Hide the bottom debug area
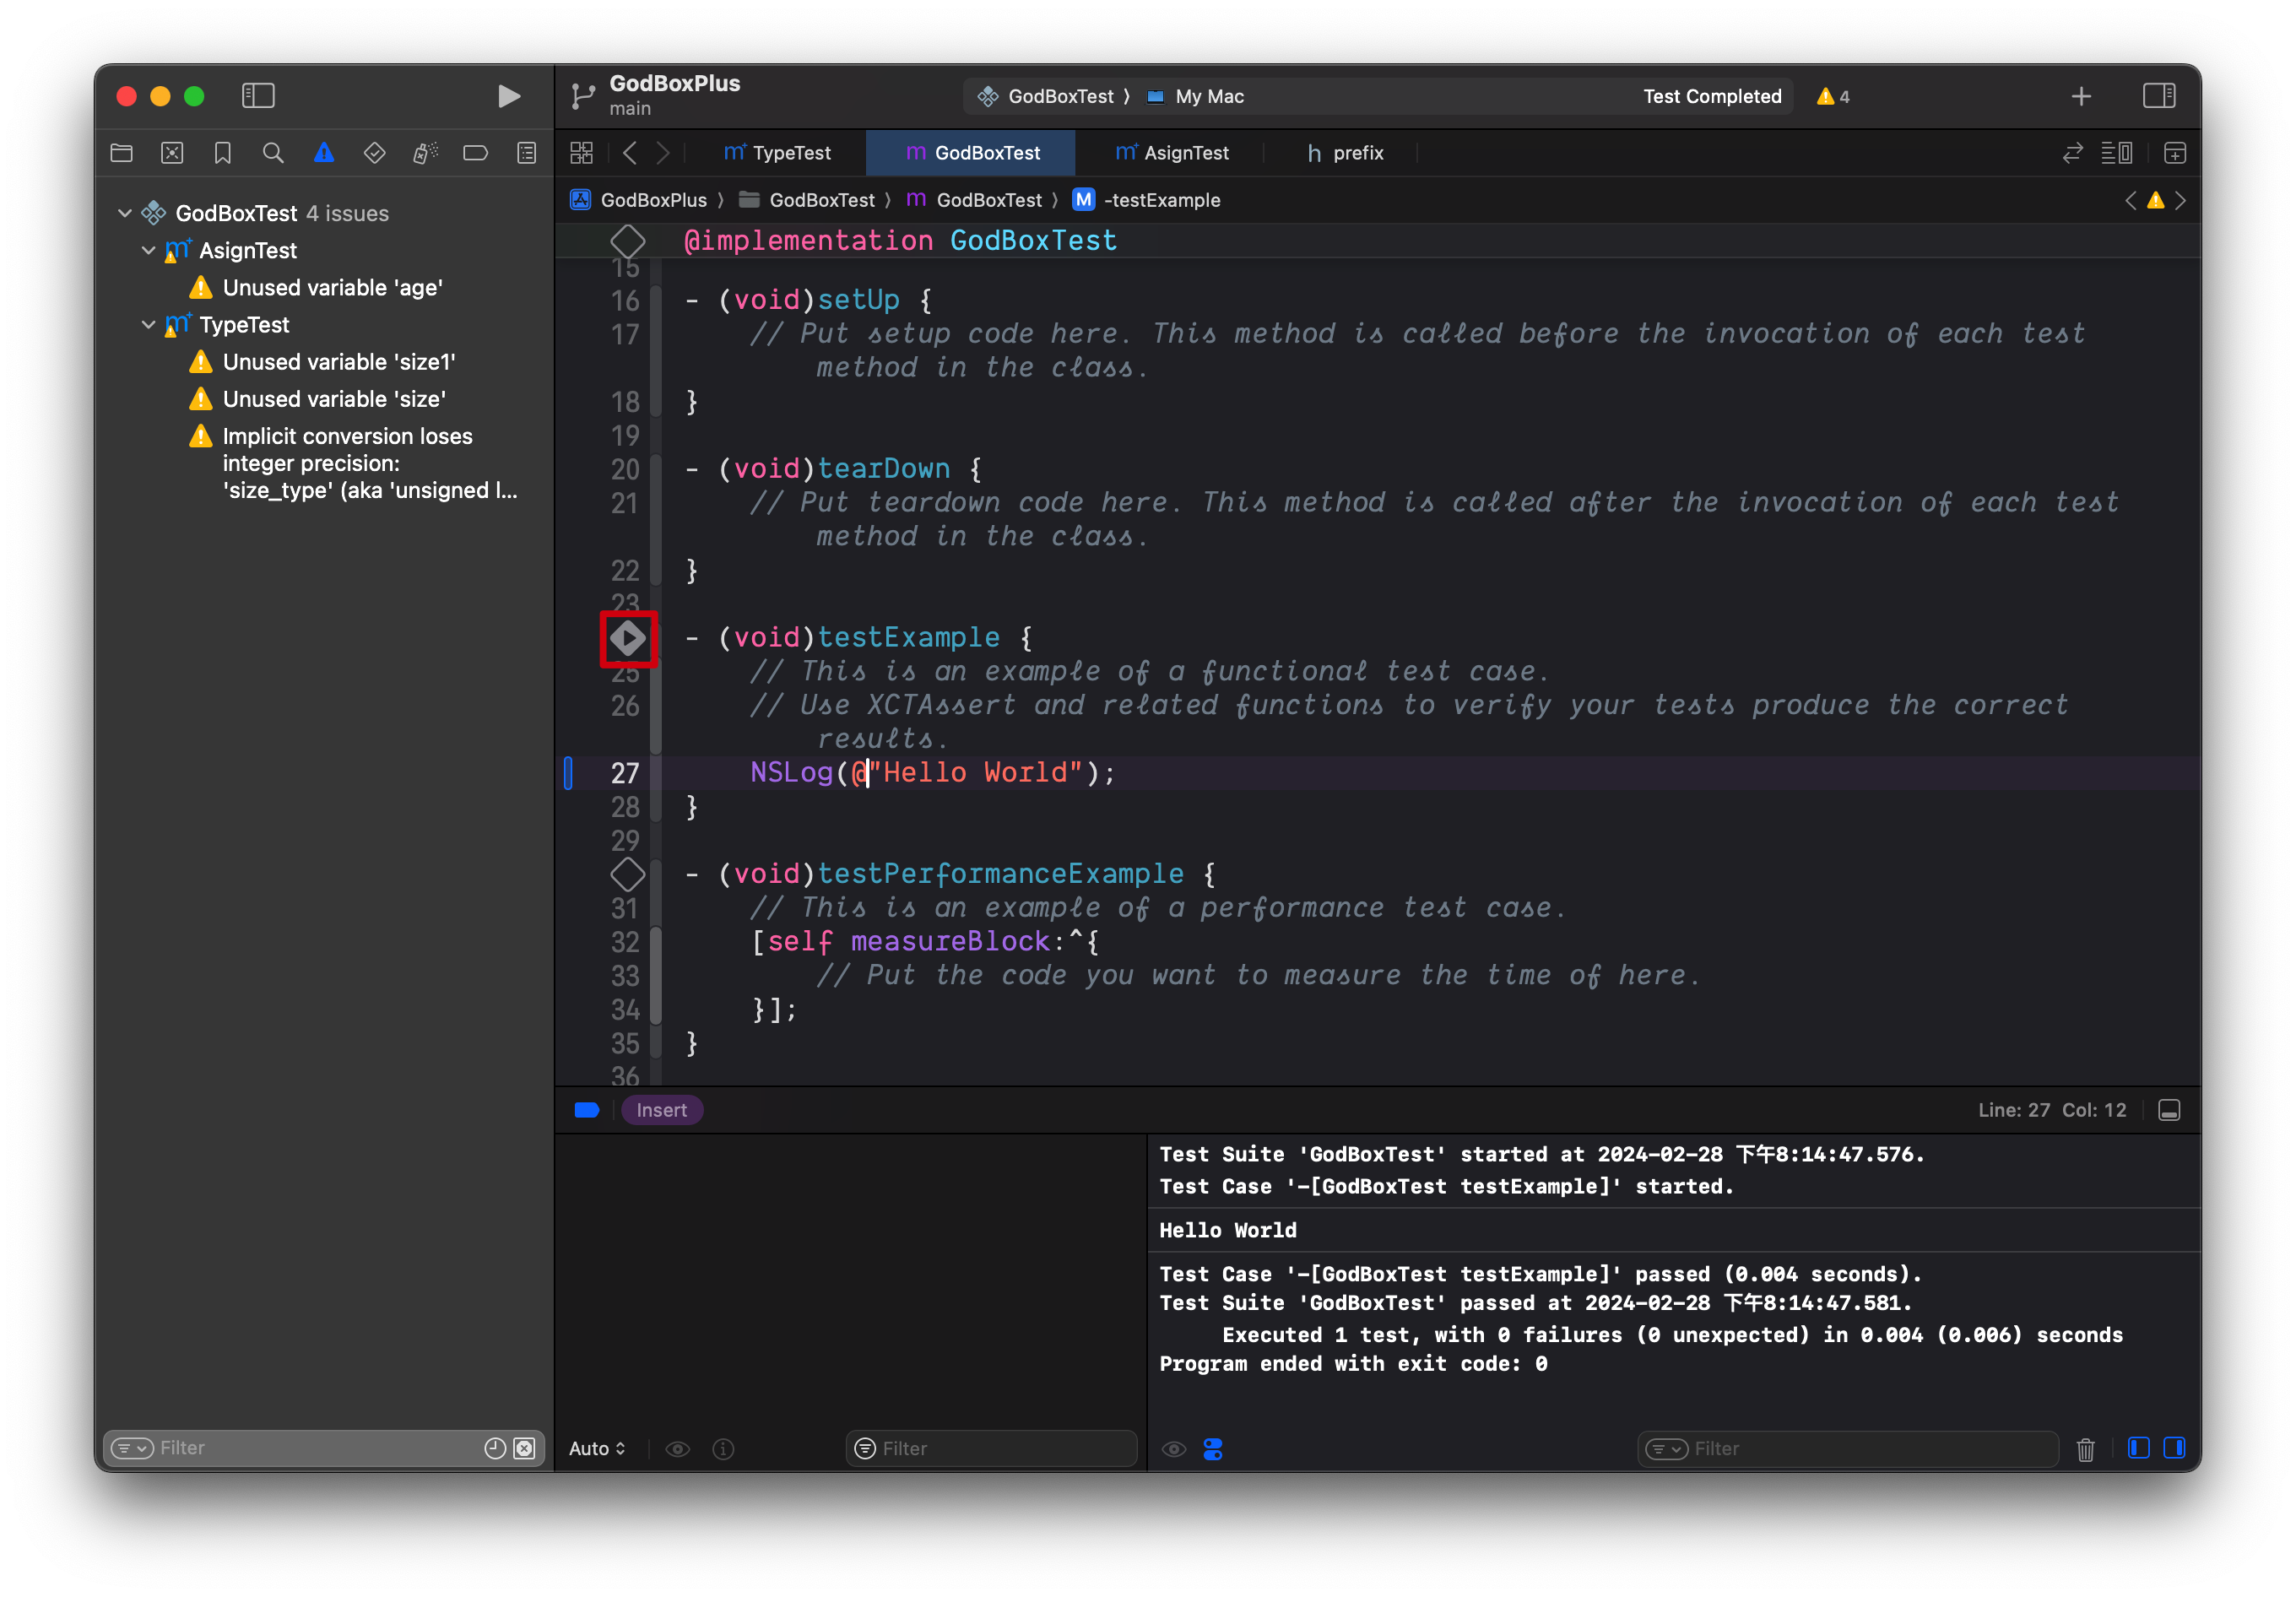2296x1597 pixels. click(x=2169, y=1110)
